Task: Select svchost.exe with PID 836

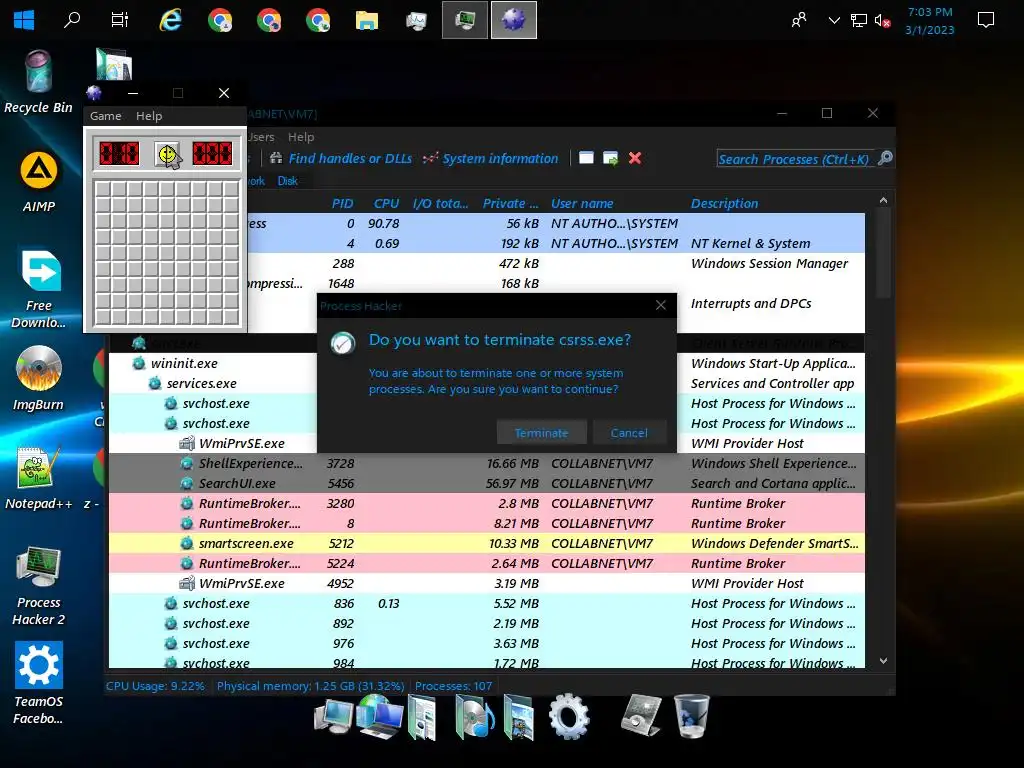Action: tap(487, 603)
